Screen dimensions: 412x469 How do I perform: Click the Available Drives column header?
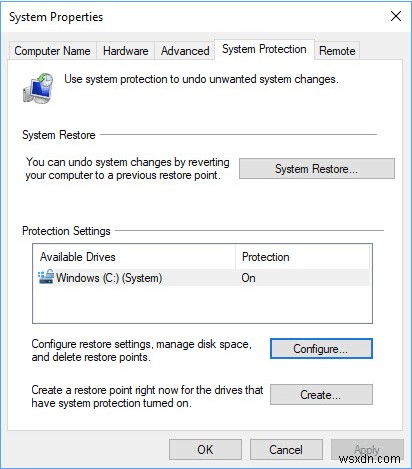point(135,257)
